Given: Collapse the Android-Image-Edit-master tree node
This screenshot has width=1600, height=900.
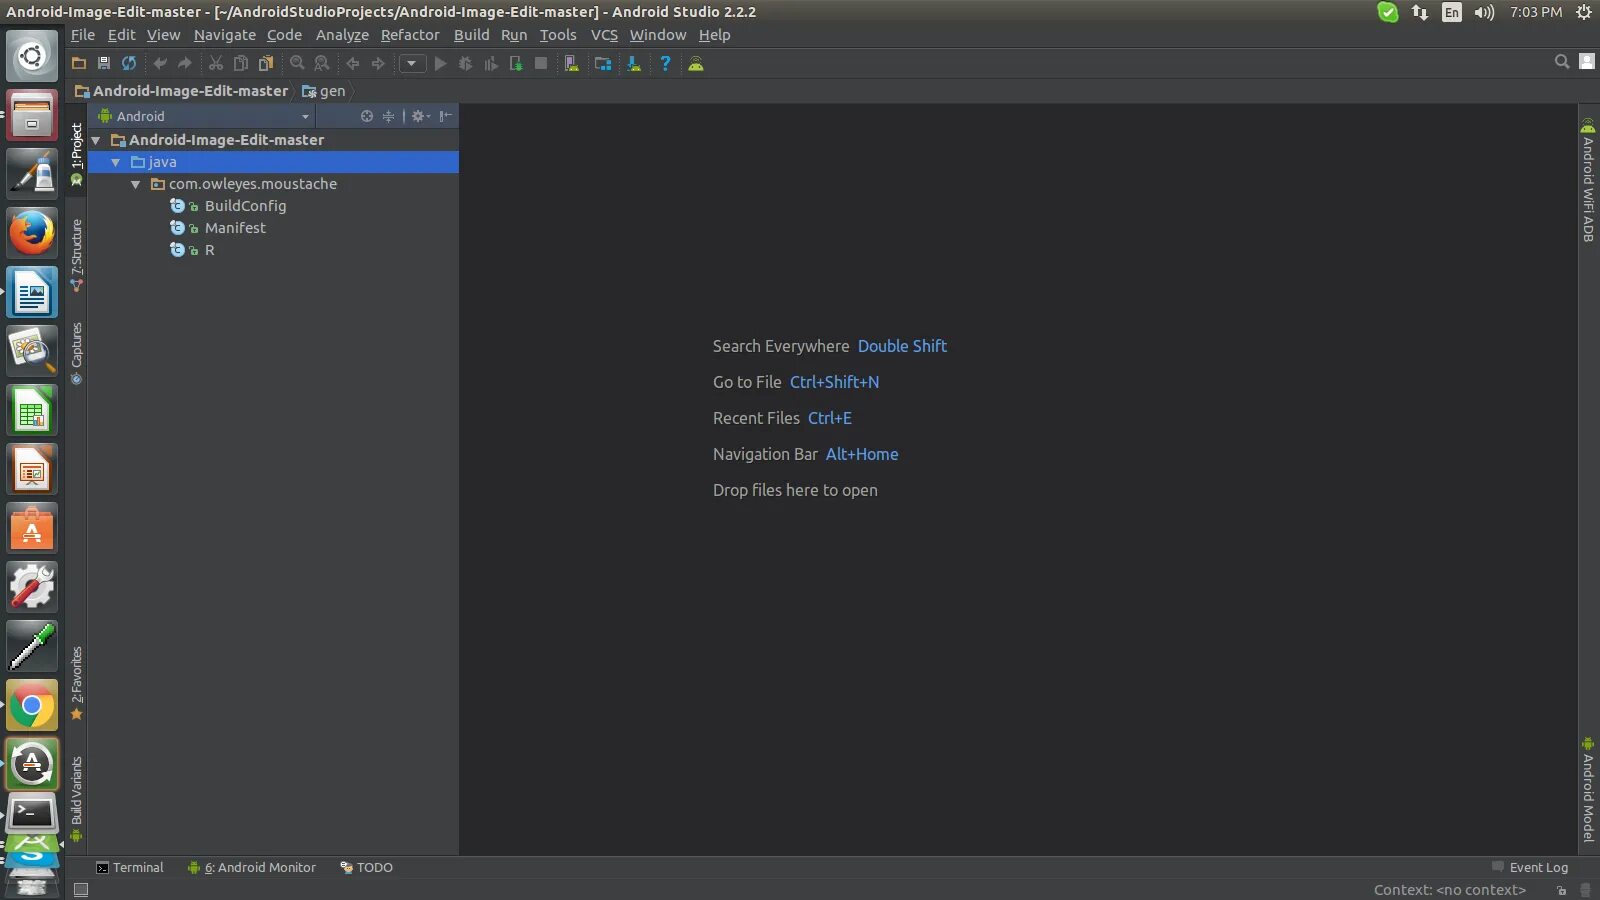Looking at the screenshot, I should [x=96, y=140].
